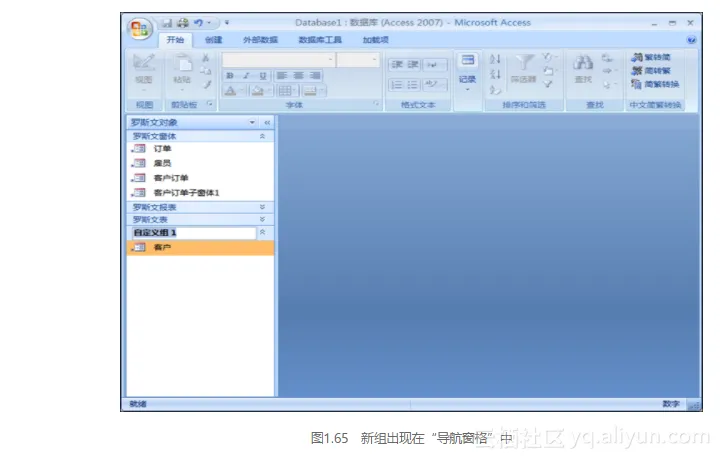Click the increase indent icon

[413, 64]
